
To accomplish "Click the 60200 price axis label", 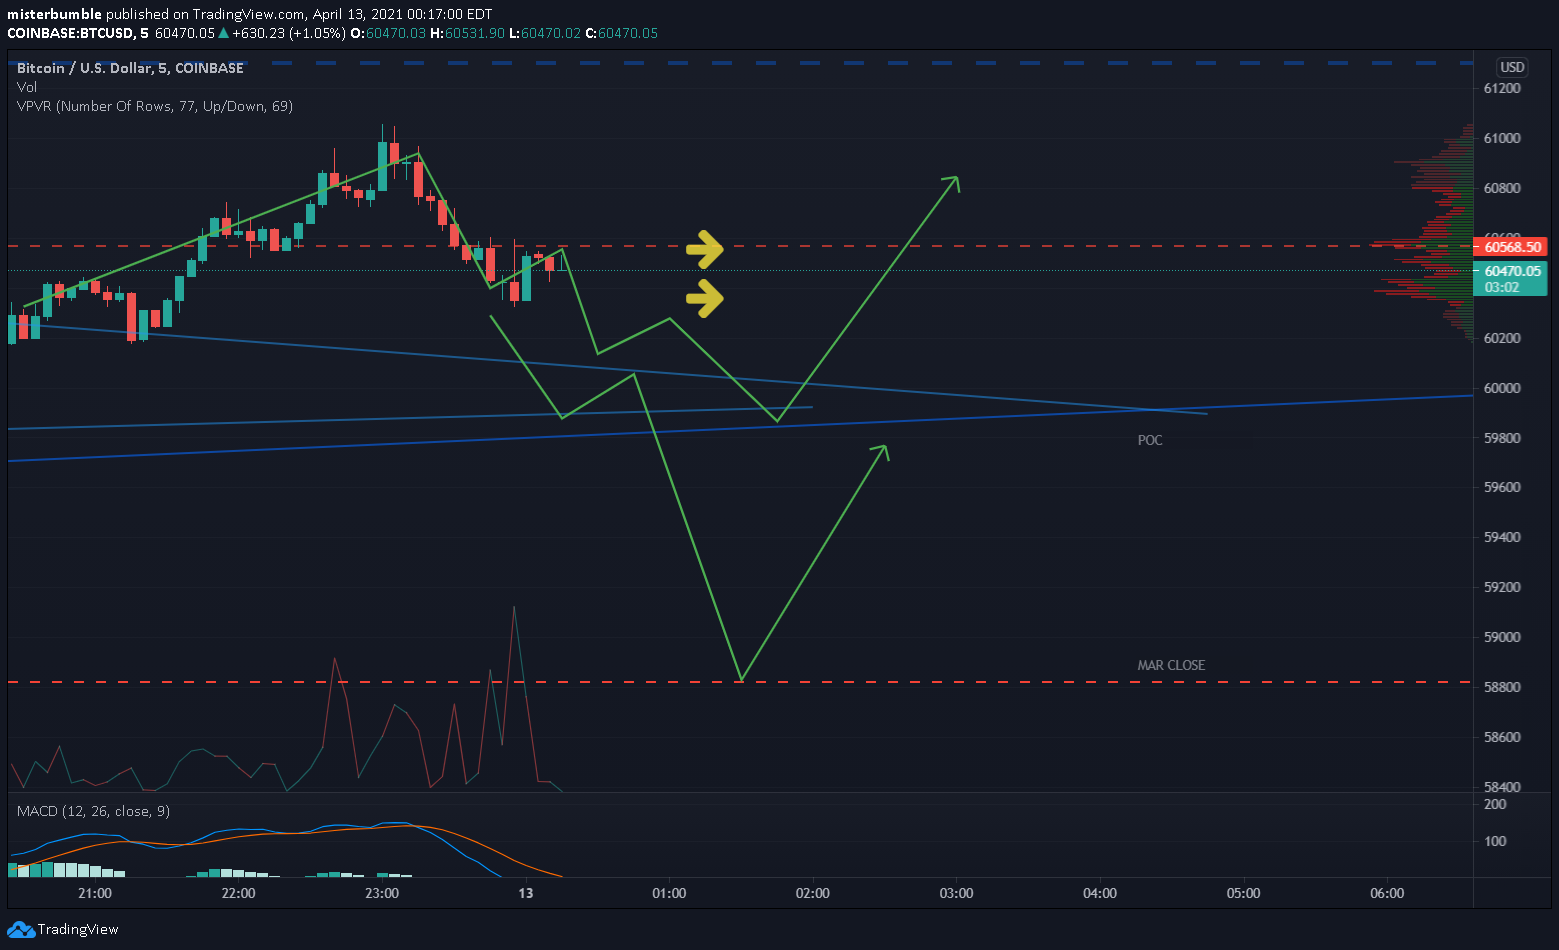I will 1502,338.
